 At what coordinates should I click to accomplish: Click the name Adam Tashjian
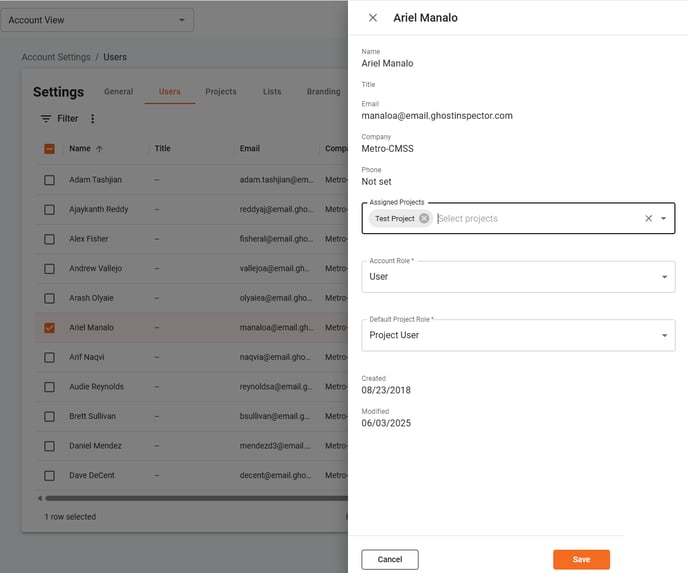click(x=95, y=179)
